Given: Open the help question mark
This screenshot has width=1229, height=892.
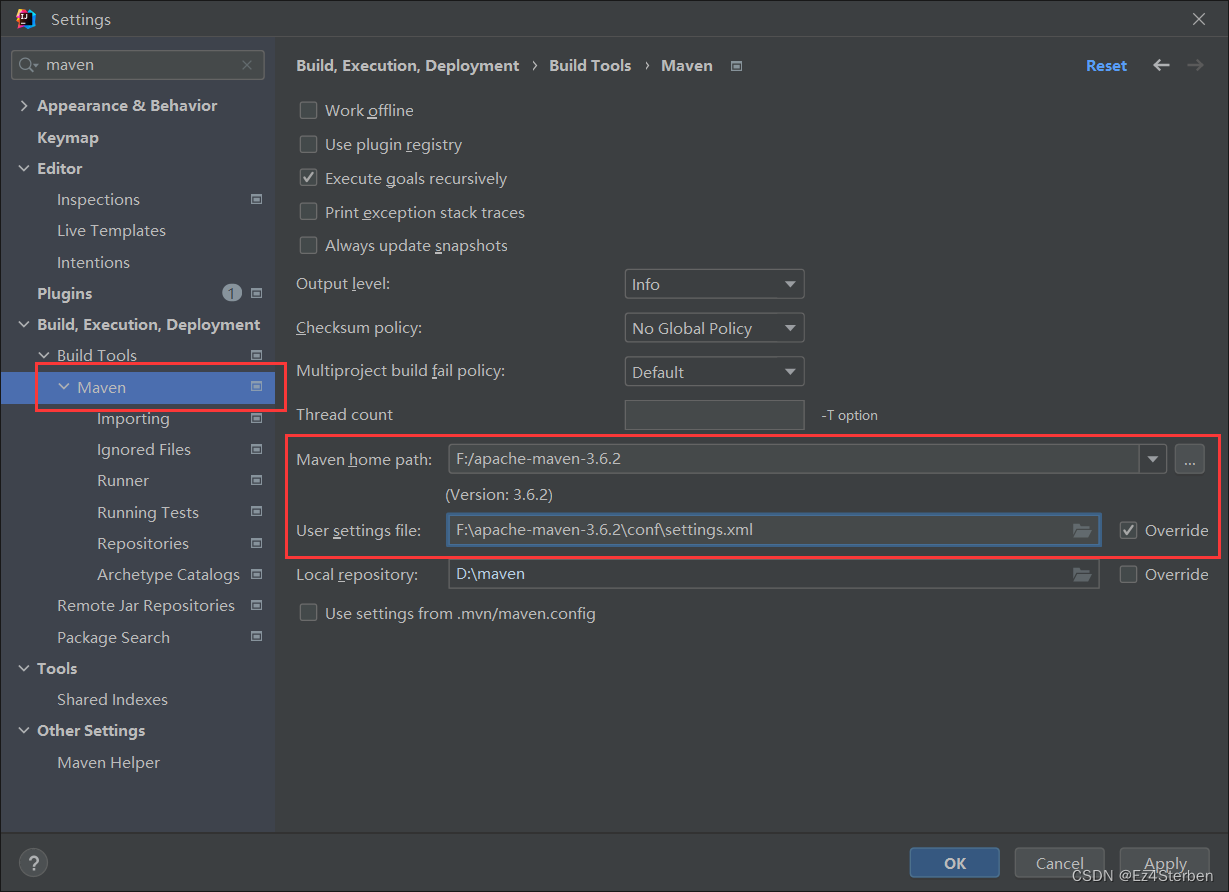Looking at the screenshot, I should 33,862.
